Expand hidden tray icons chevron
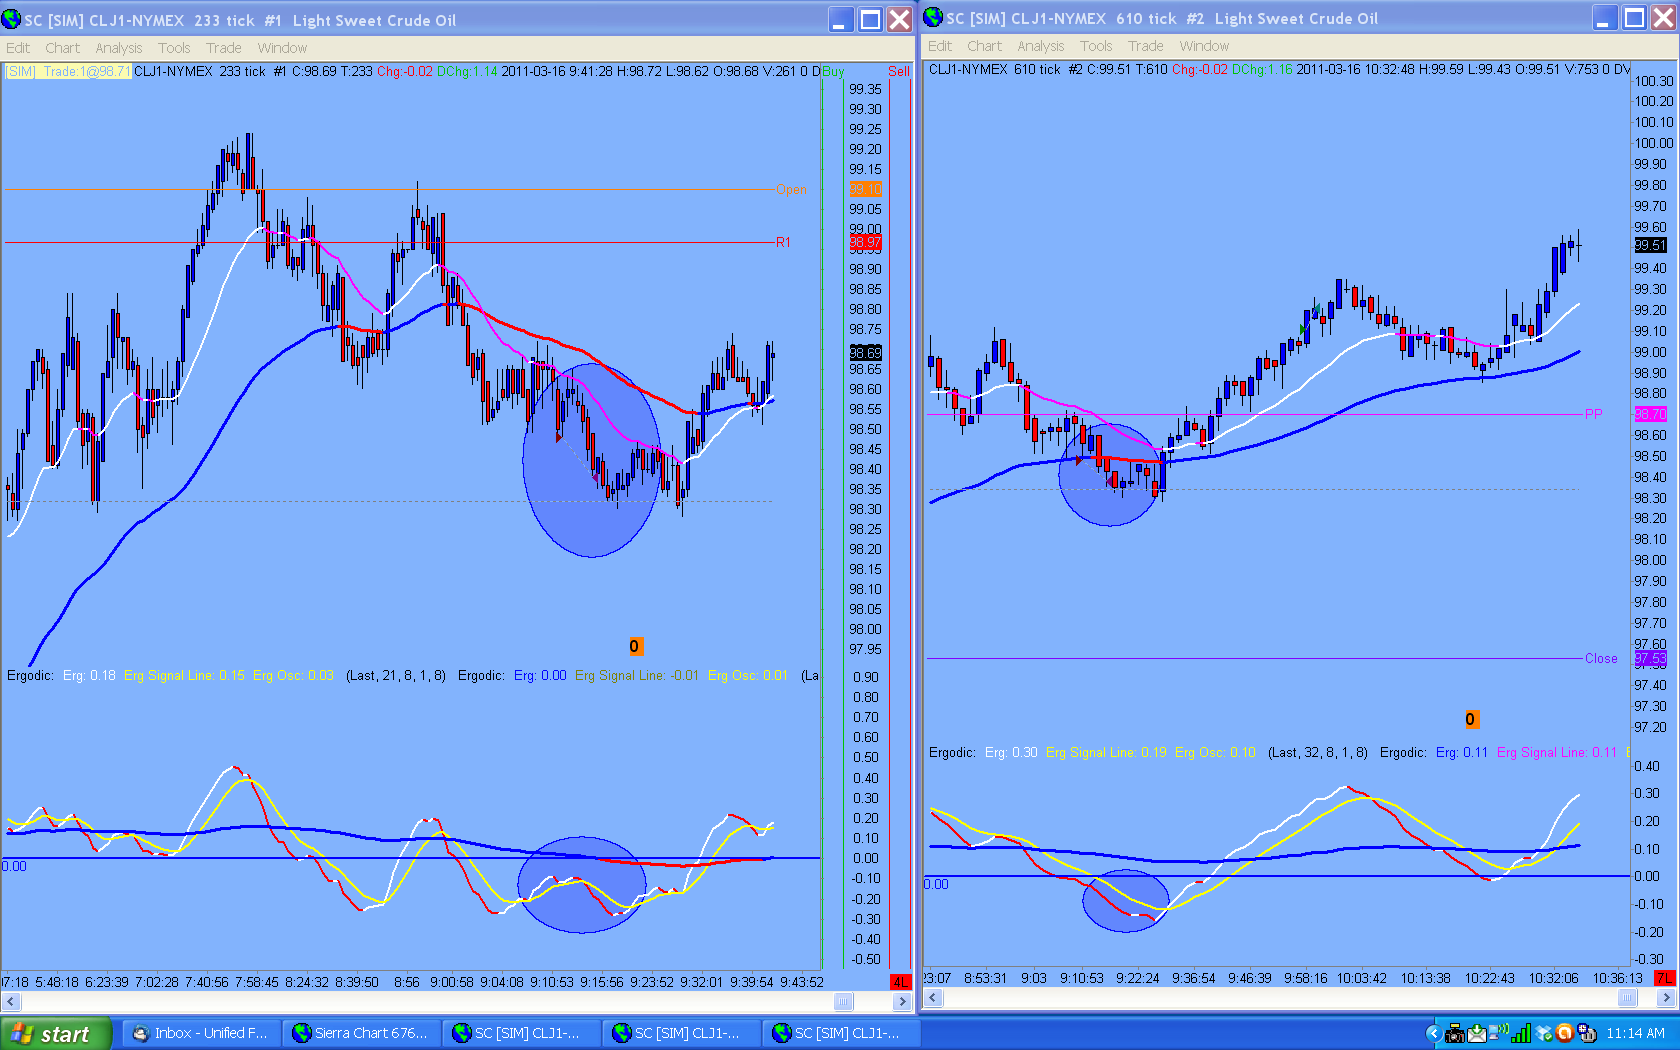 [1433, 1033]
